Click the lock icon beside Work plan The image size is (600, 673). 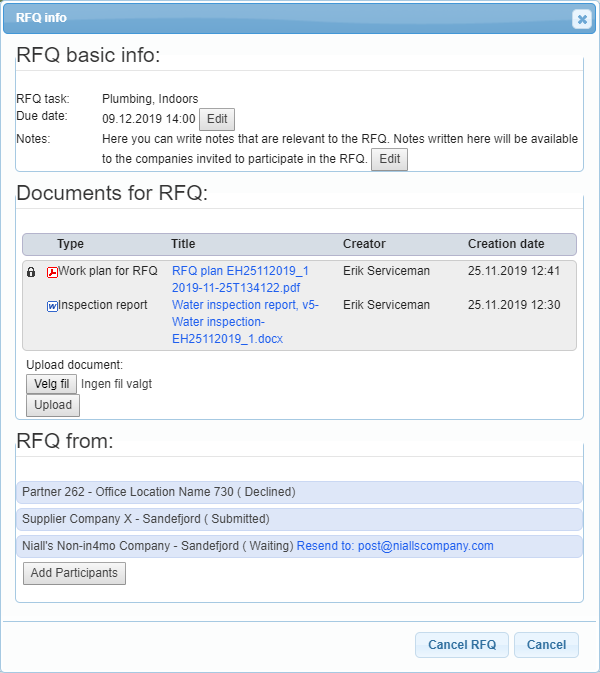pos(31,271)
